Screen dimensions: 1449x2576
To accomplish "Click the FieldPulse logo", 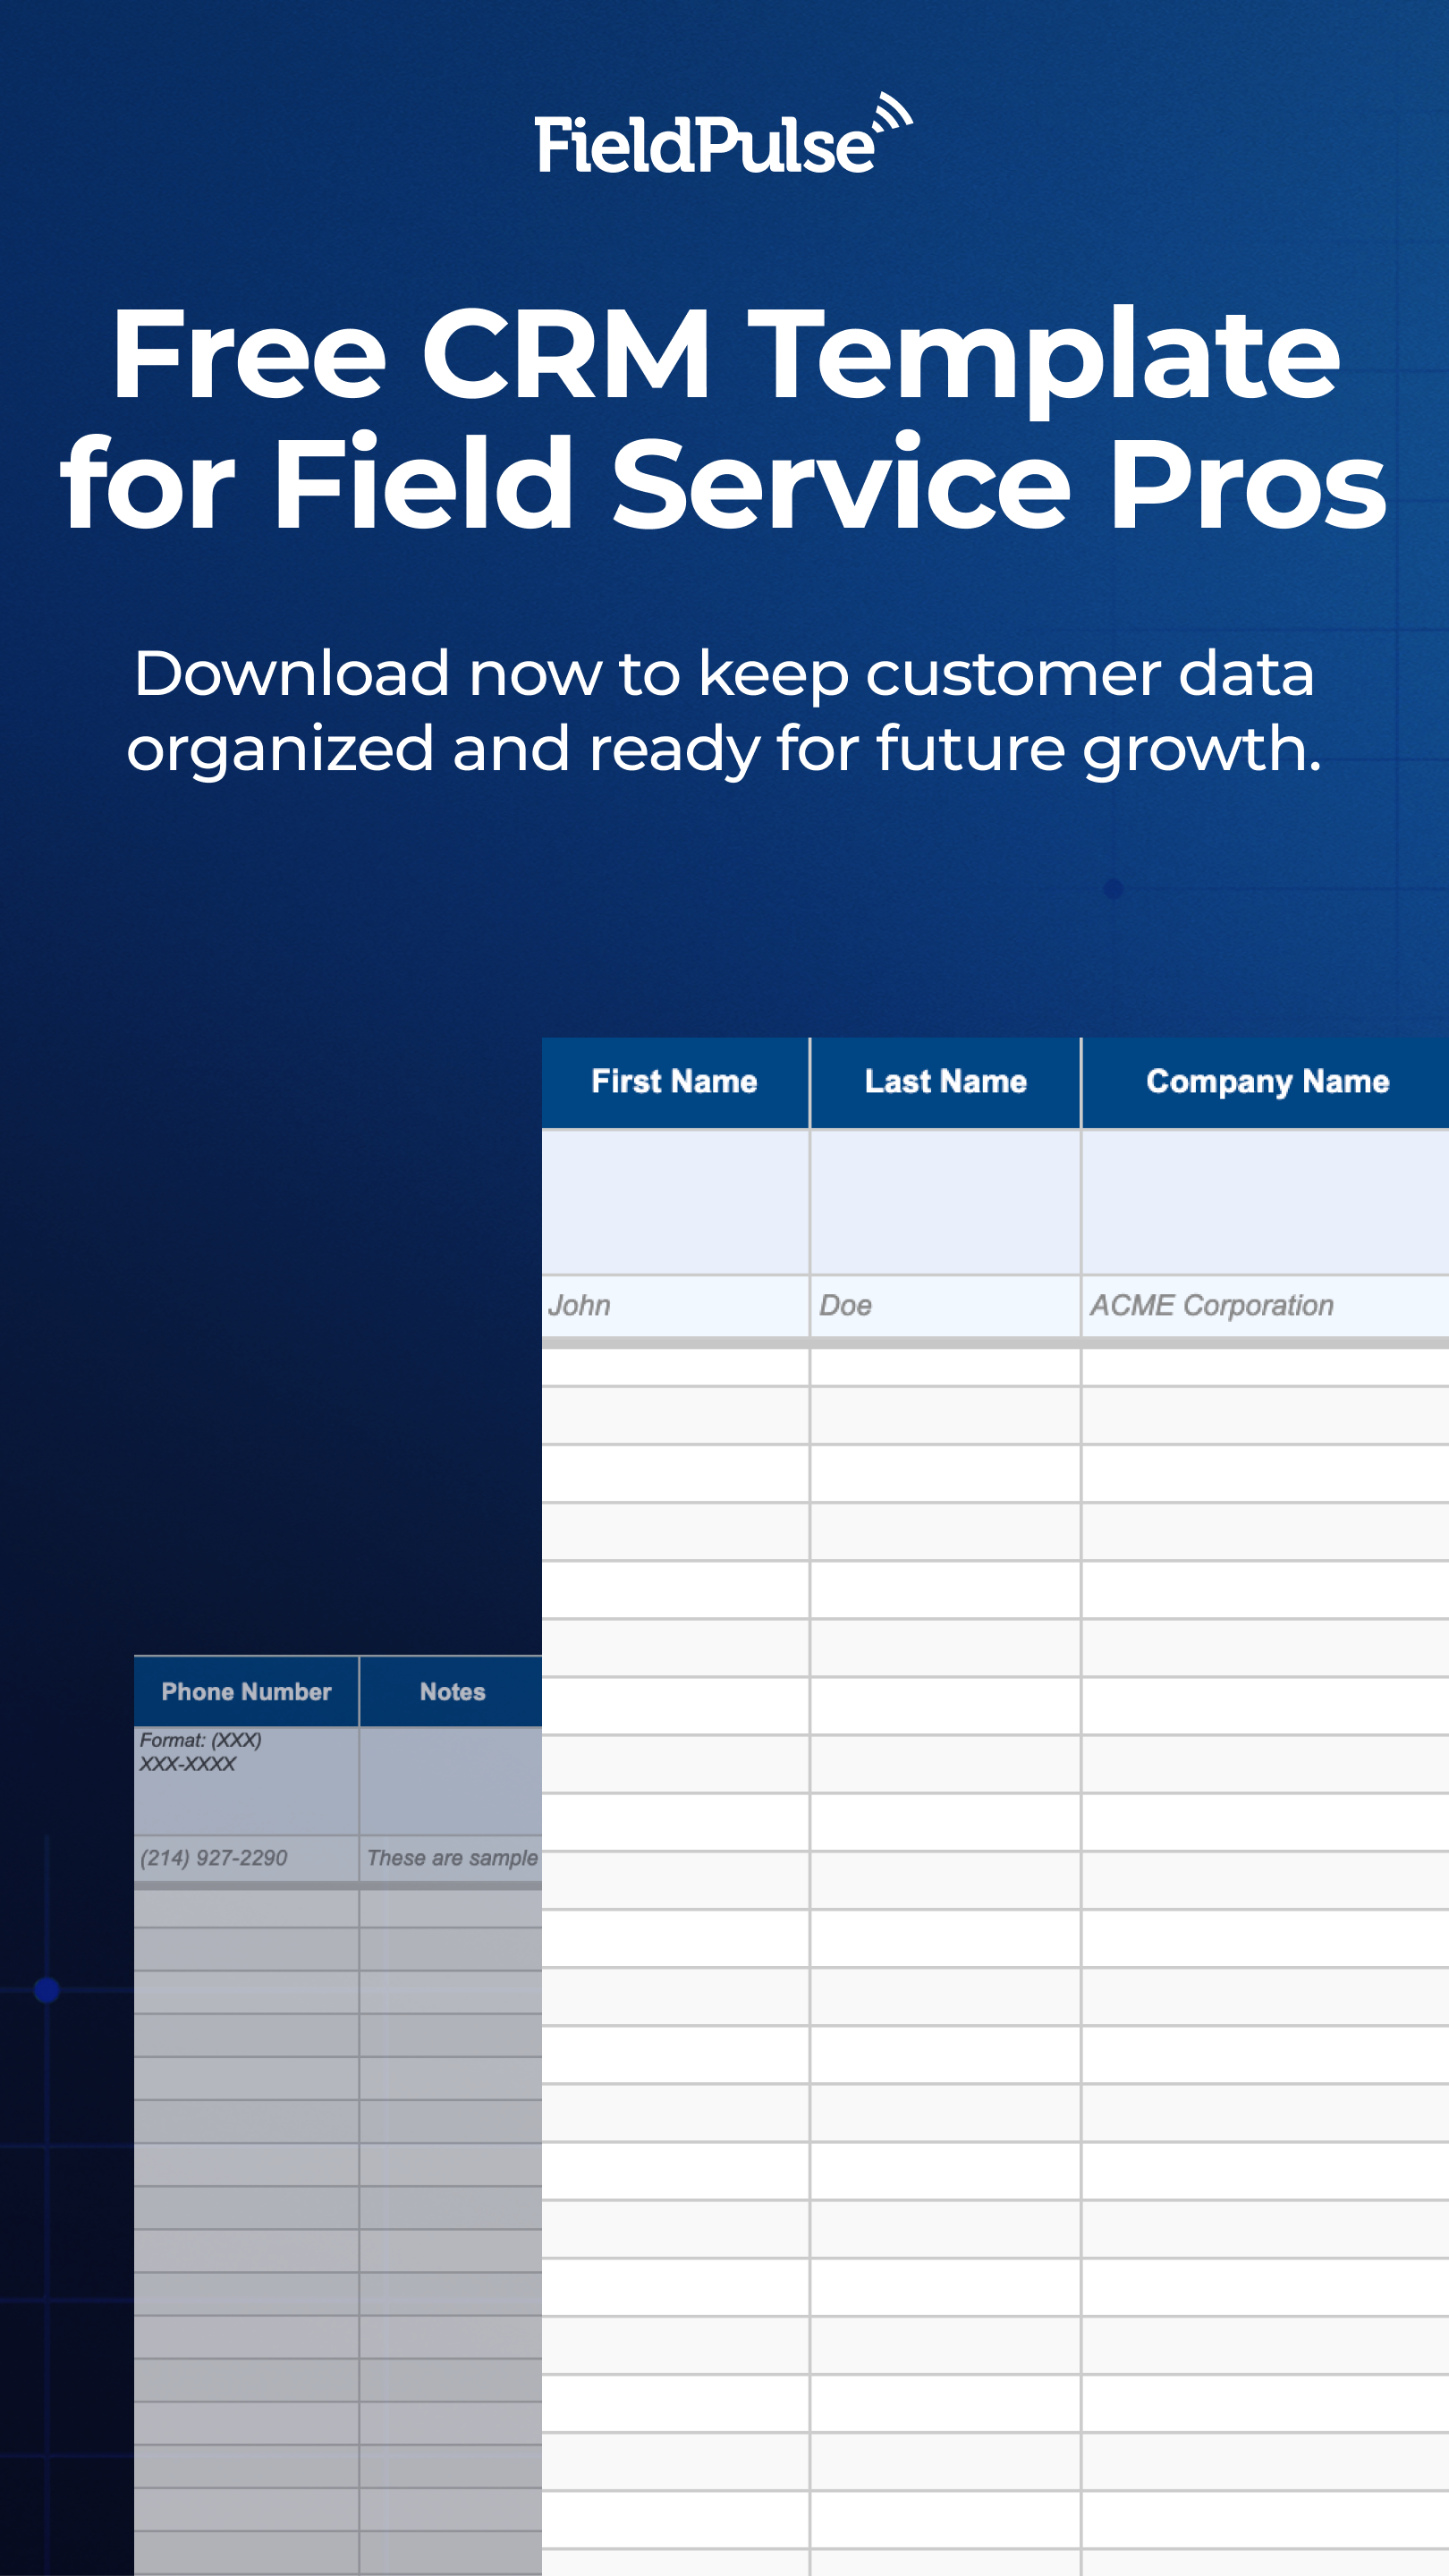I will tap(724, 134).
